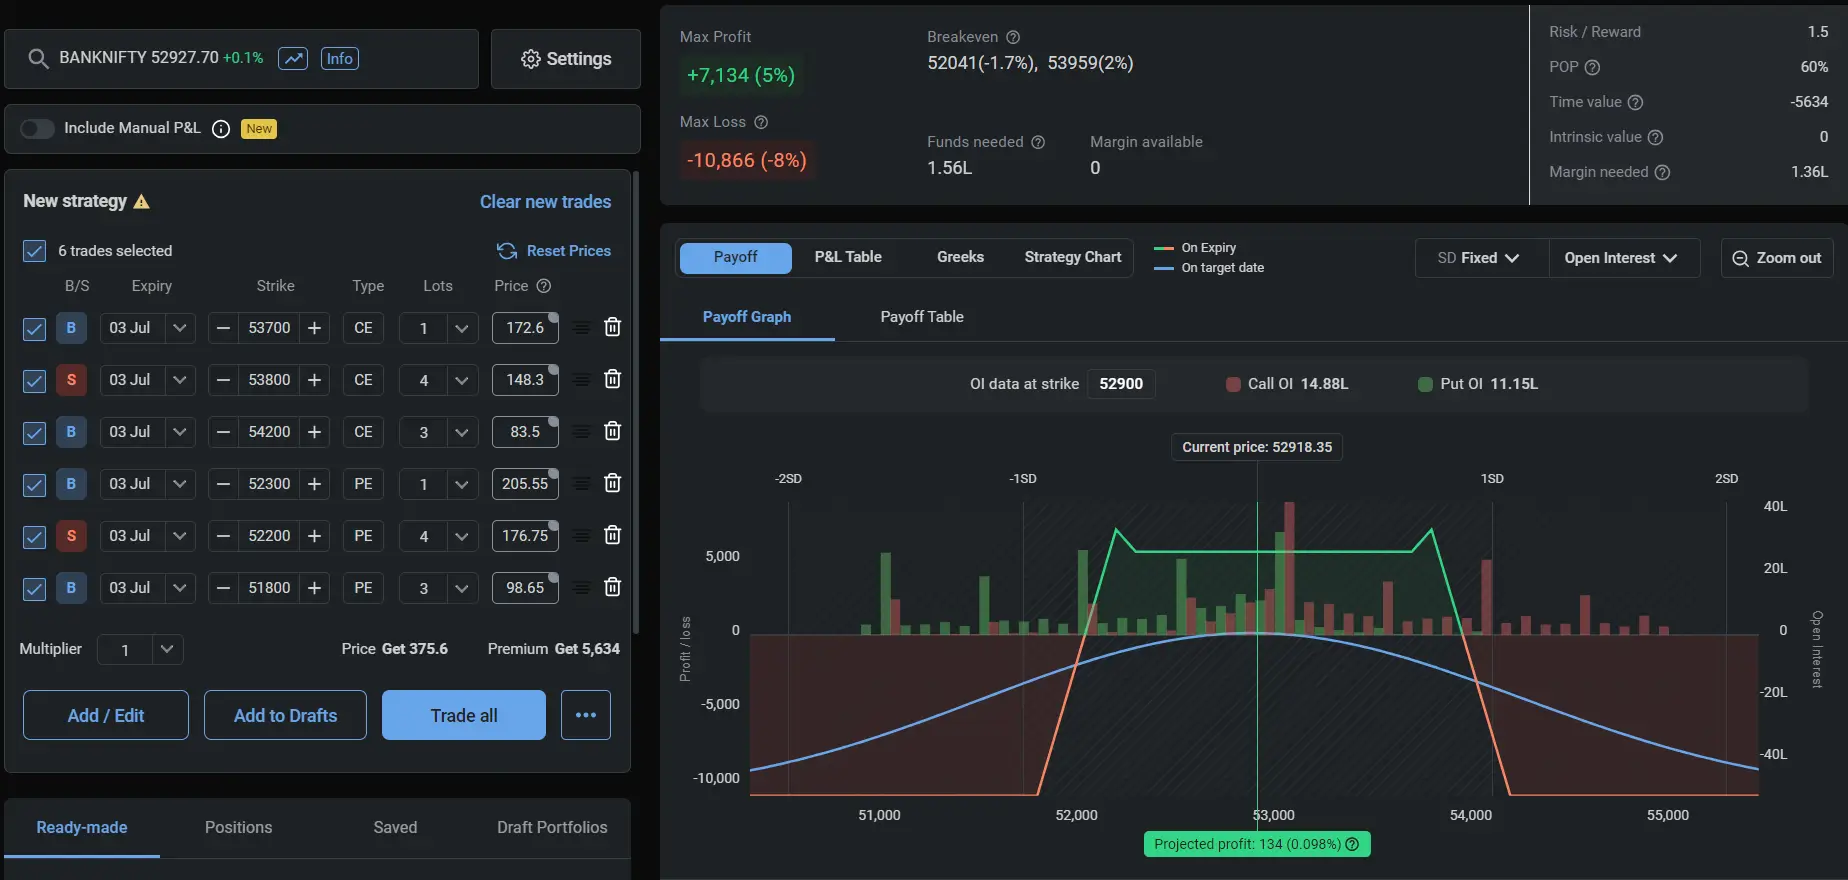1848x880 pixels.
Task: Toggle Buy/Sell on the 53800 row
Action: point(71,380)
